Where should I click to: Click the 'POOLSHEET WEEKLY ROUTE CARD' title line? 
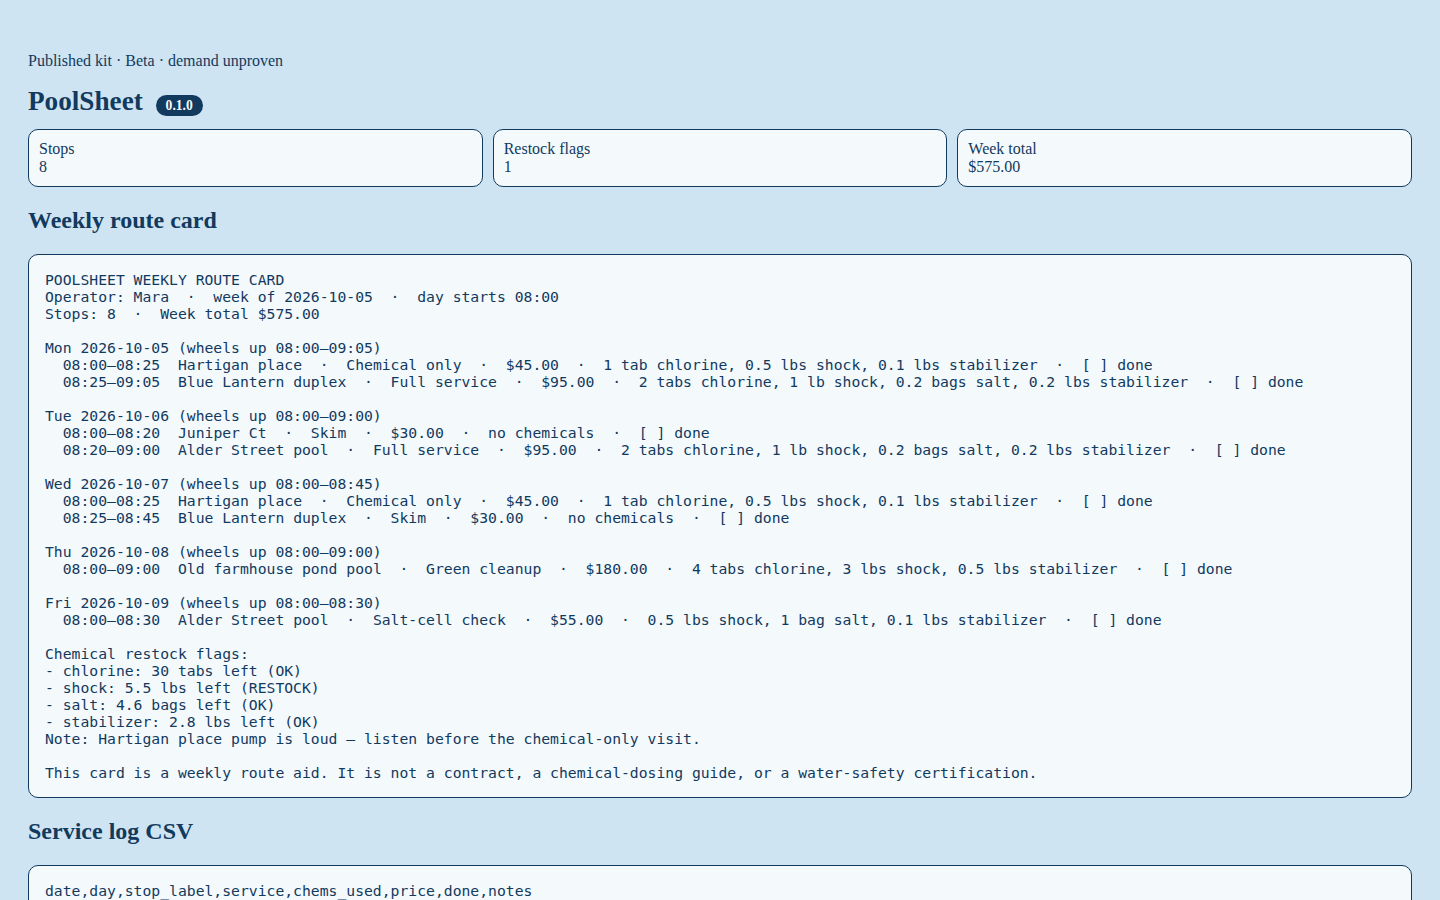165,280
